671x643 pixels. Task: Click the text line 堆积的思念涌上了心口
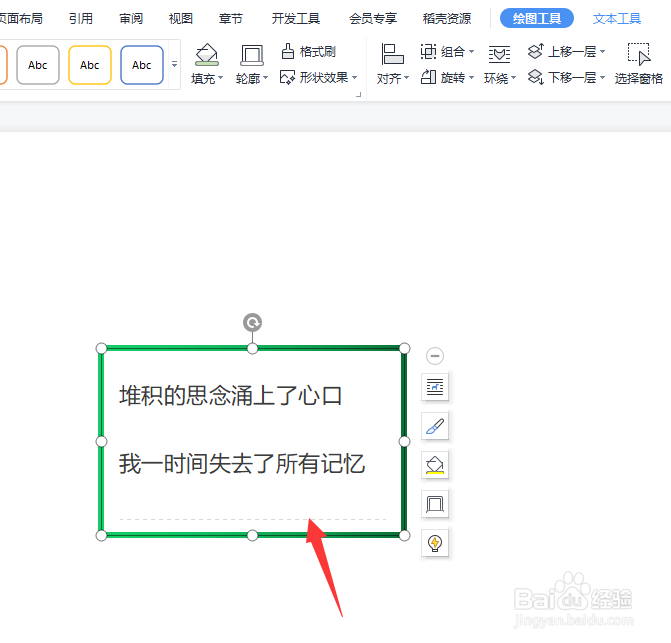coord(230,395)
